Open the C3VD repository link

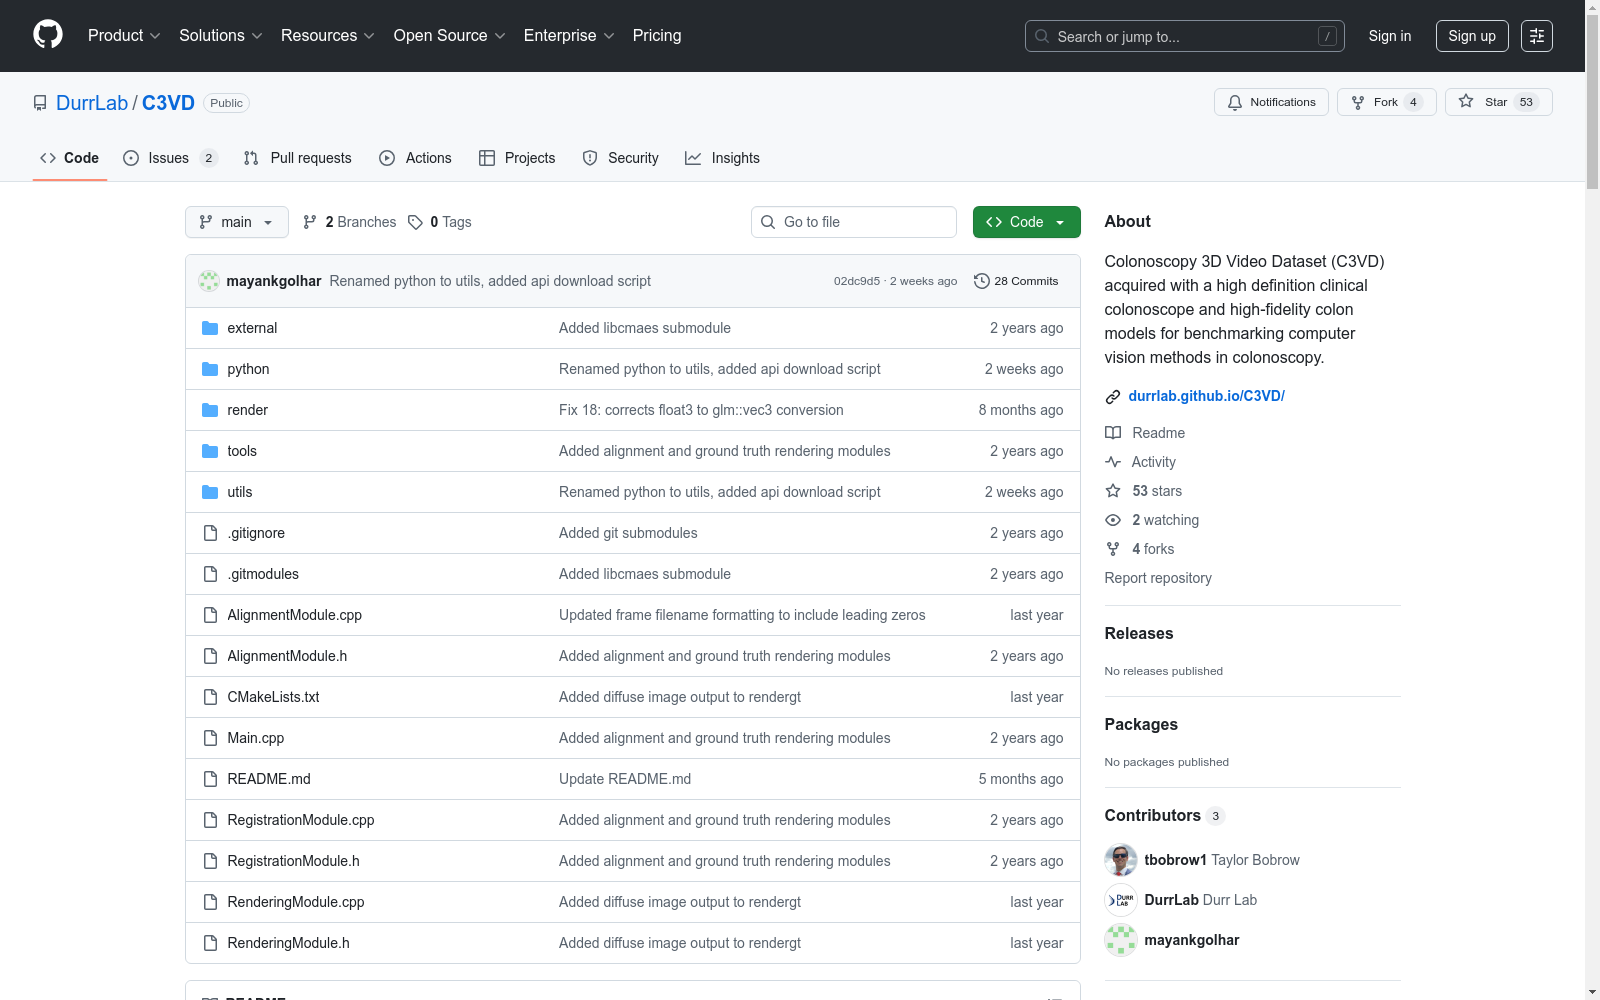coord(168,103)
